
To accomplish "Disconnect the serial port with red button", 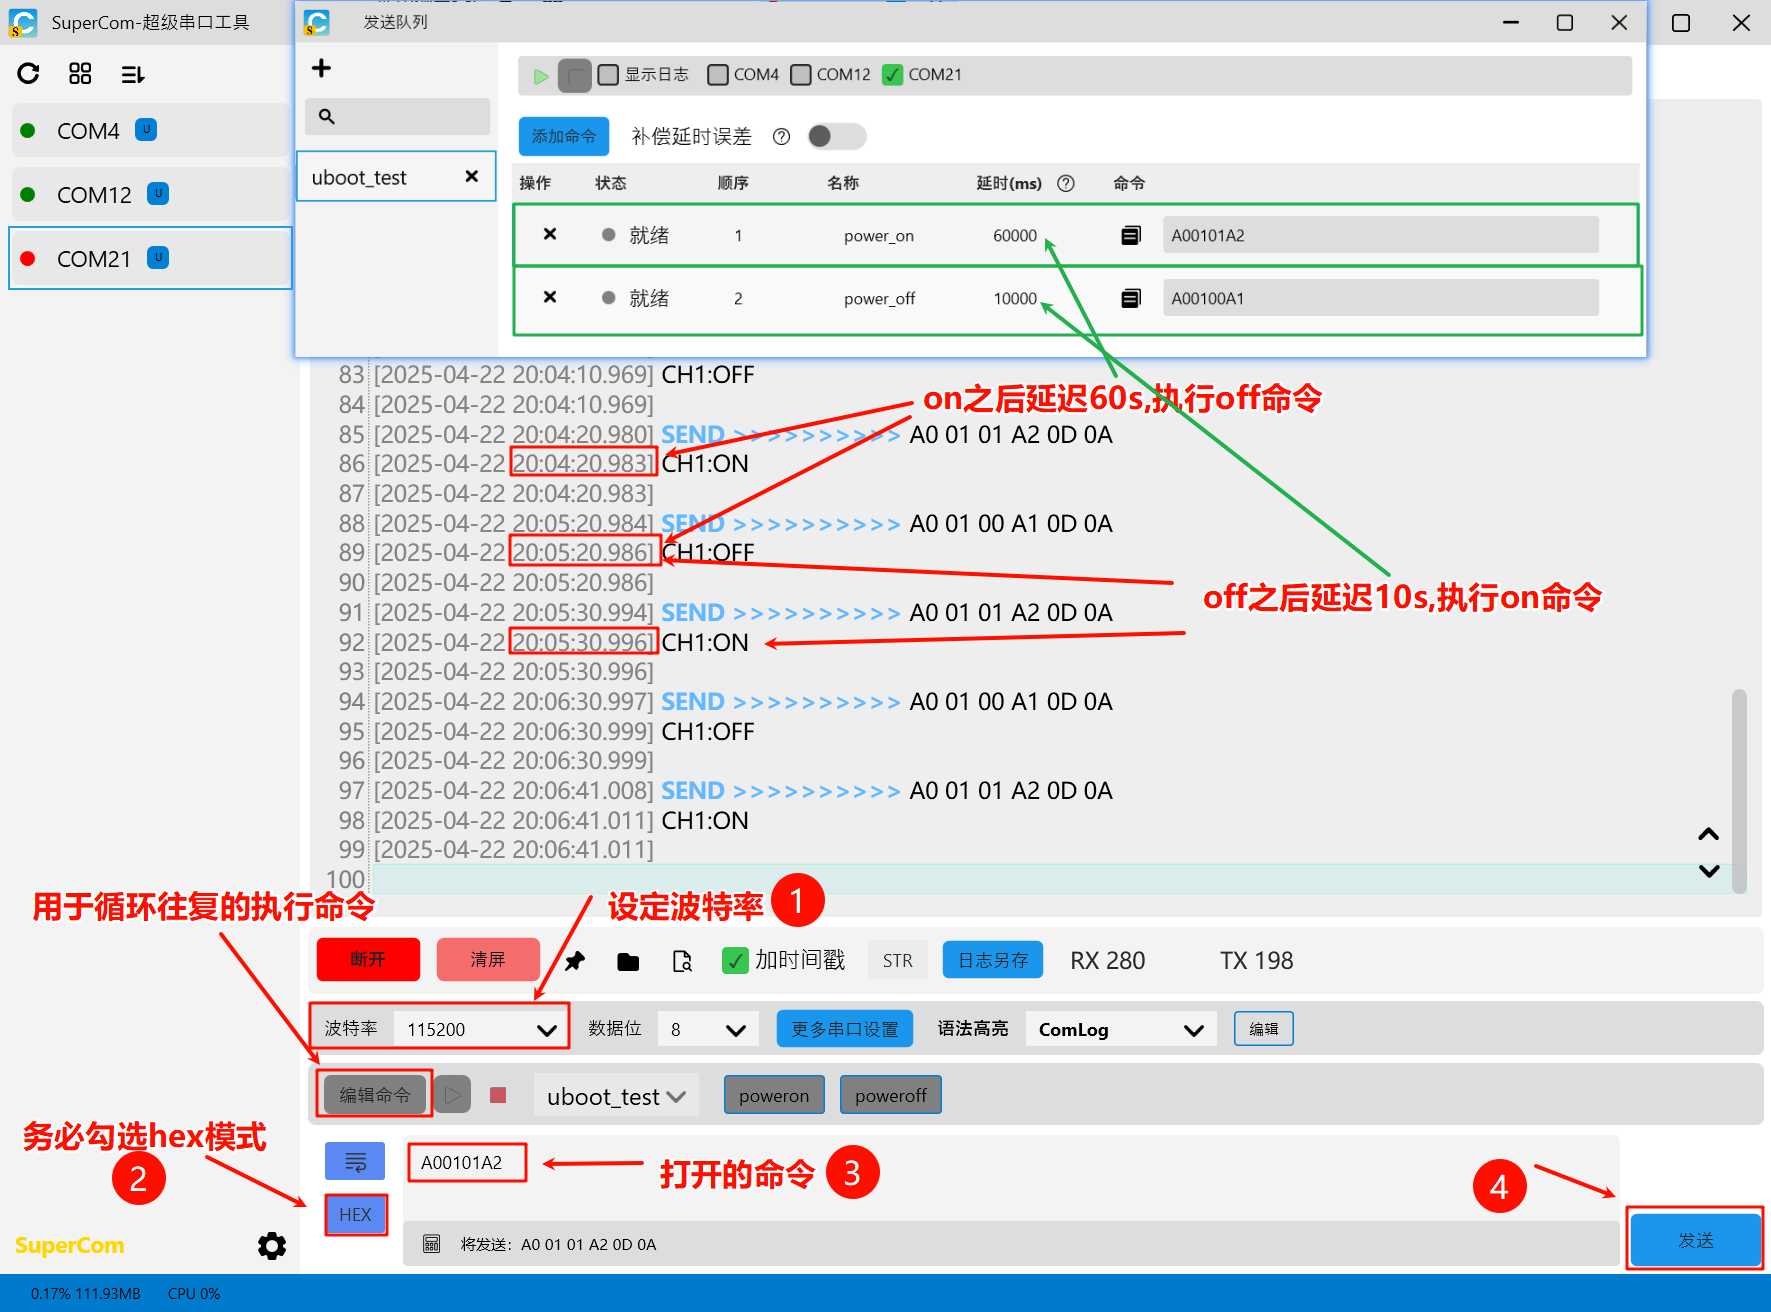I will click(x=368, y=960).
